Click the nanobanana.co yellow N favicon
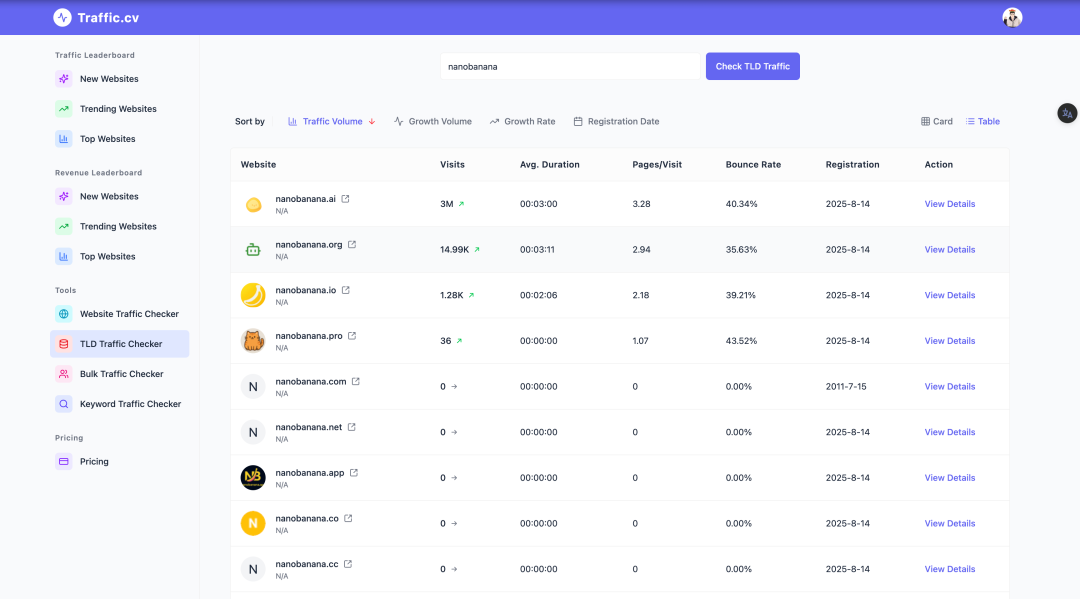Screen dimensions: 1080x599 click(x=253, y=523)
